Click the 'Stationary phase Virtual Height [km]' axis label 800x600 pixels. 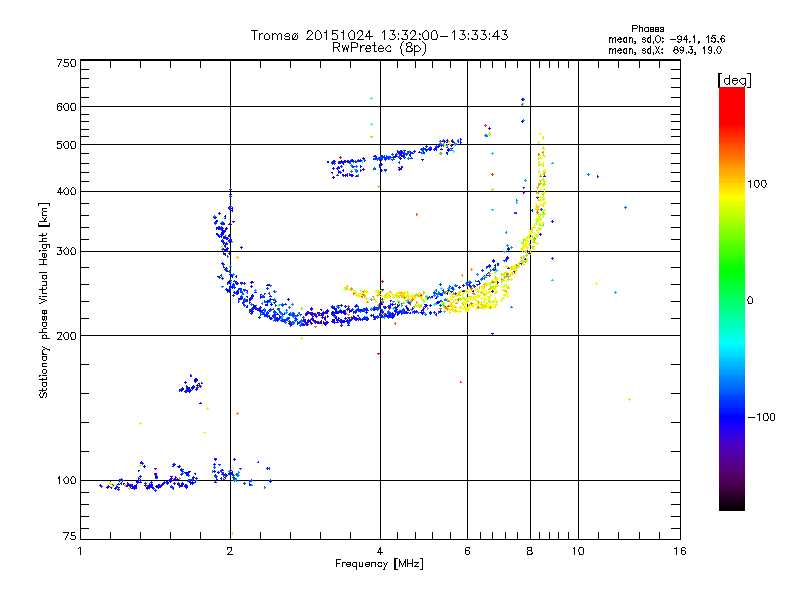point(44,300)
